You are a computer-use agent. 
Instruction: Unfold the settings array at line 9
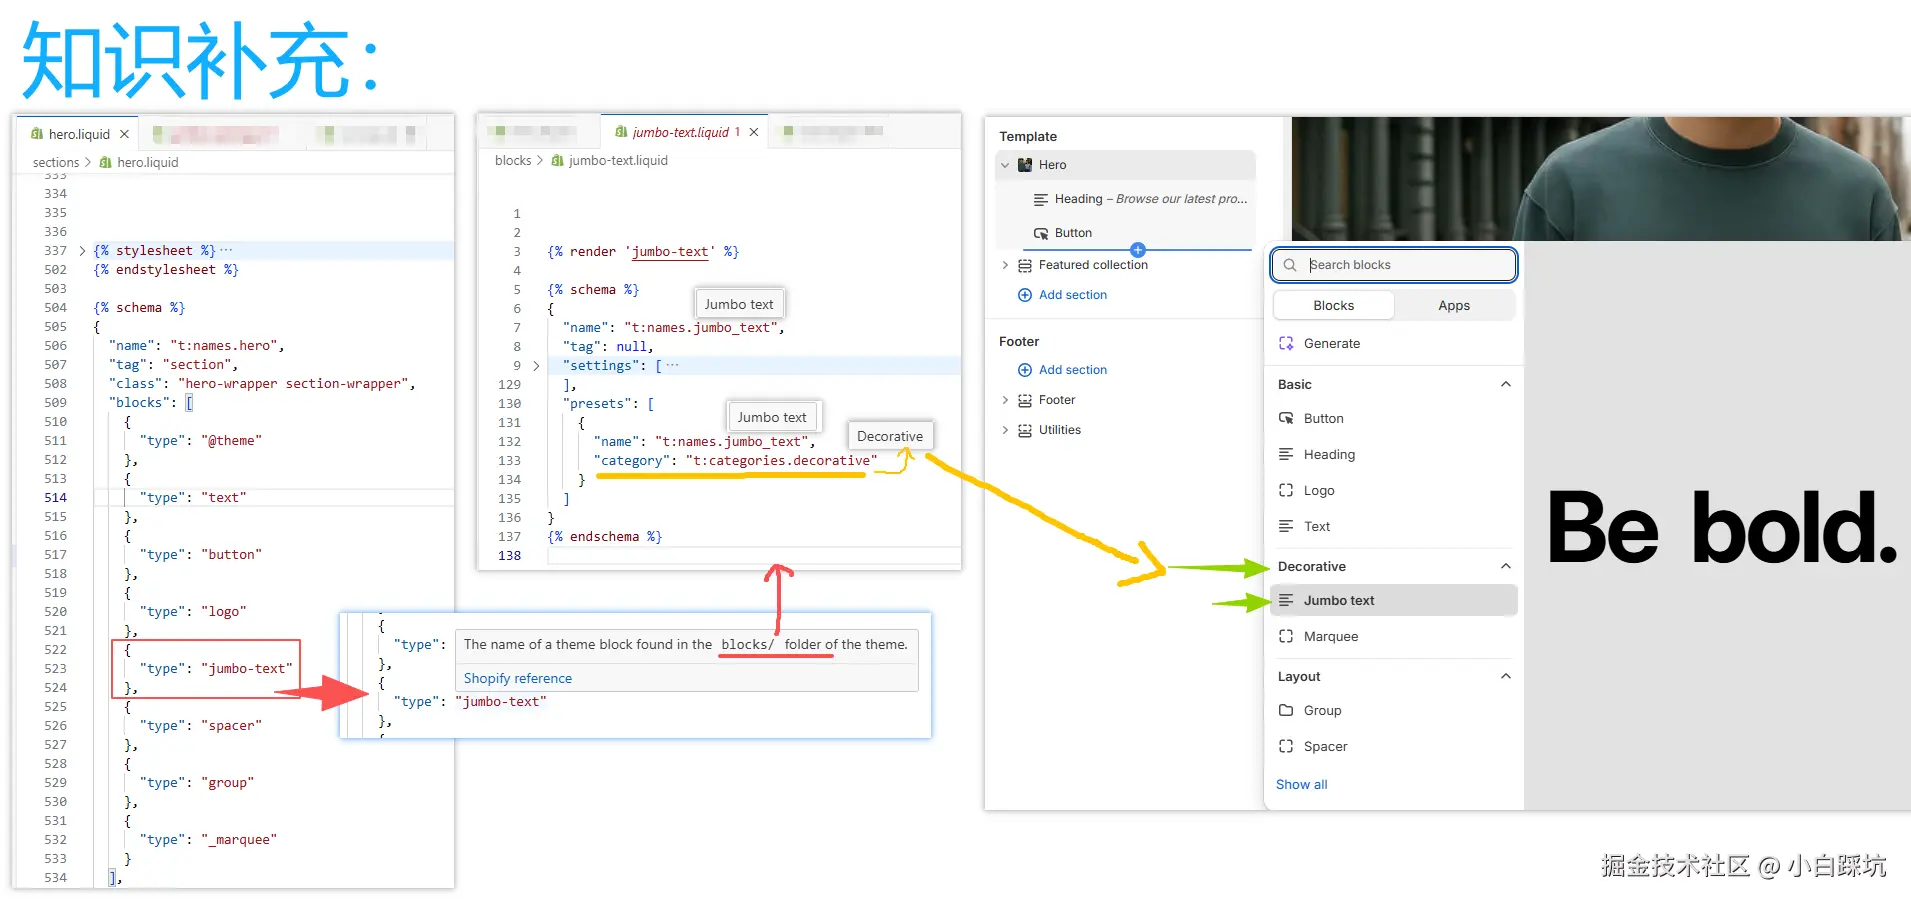(536, 366)
